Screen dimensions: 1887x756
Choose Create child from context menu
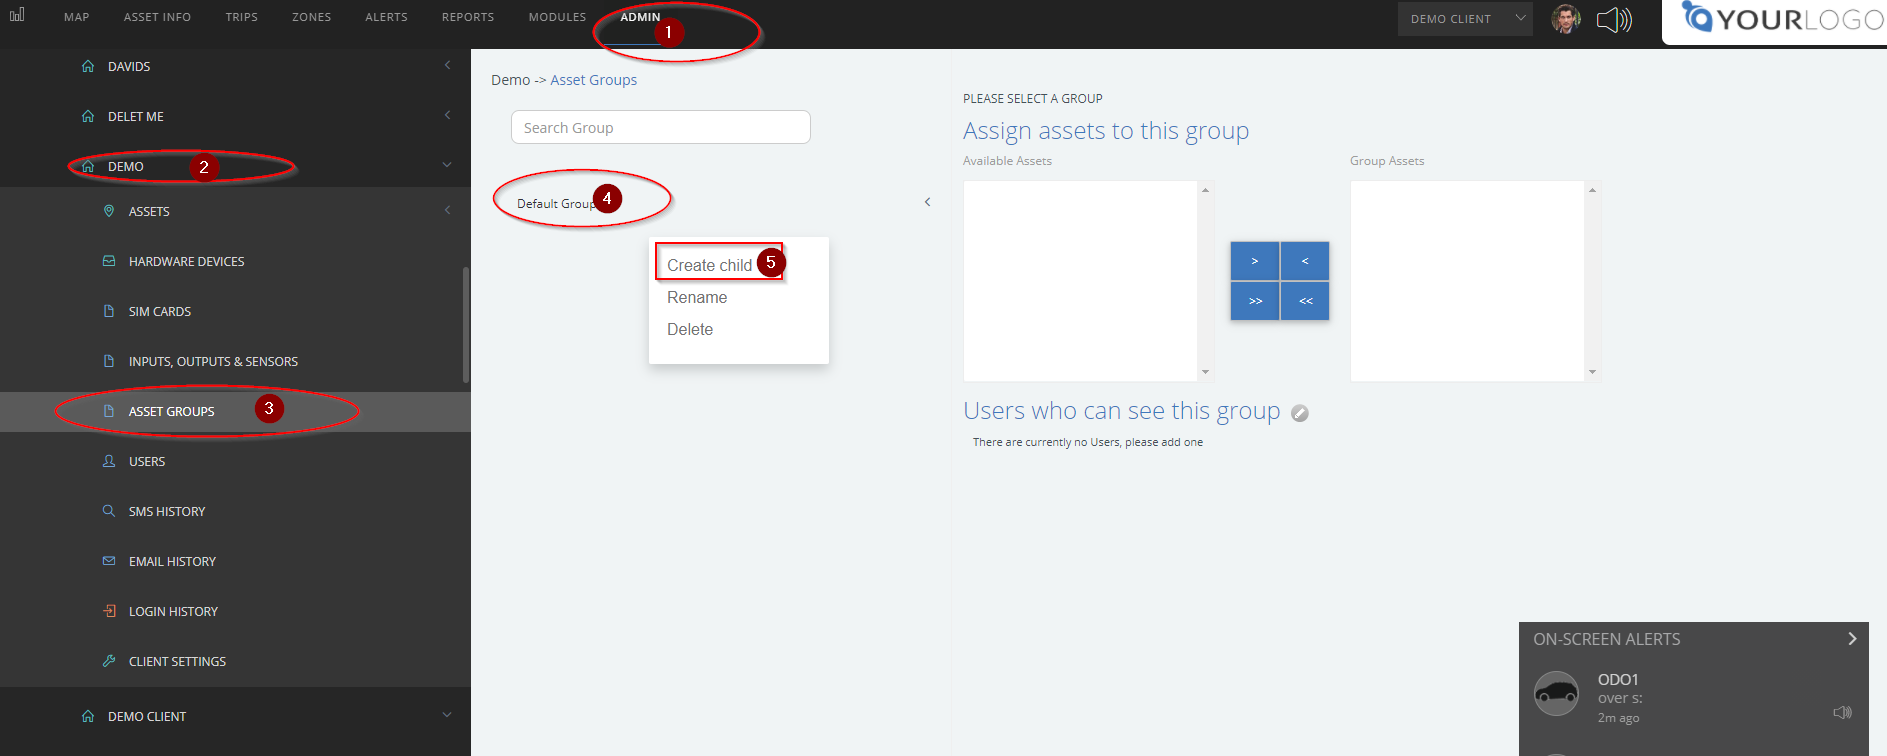709,265
